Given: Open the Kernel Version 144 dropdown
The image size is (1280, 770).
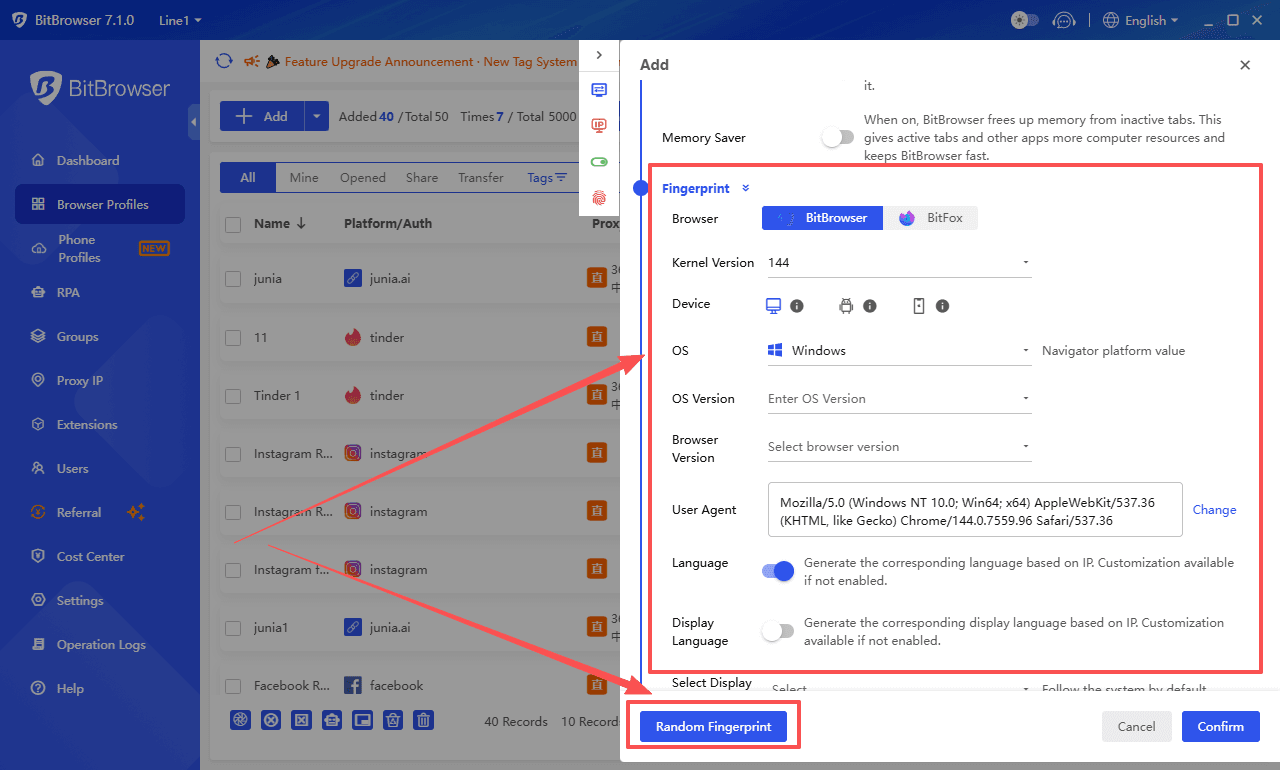Looking at the screenshot, I should (x=898, y=263).
